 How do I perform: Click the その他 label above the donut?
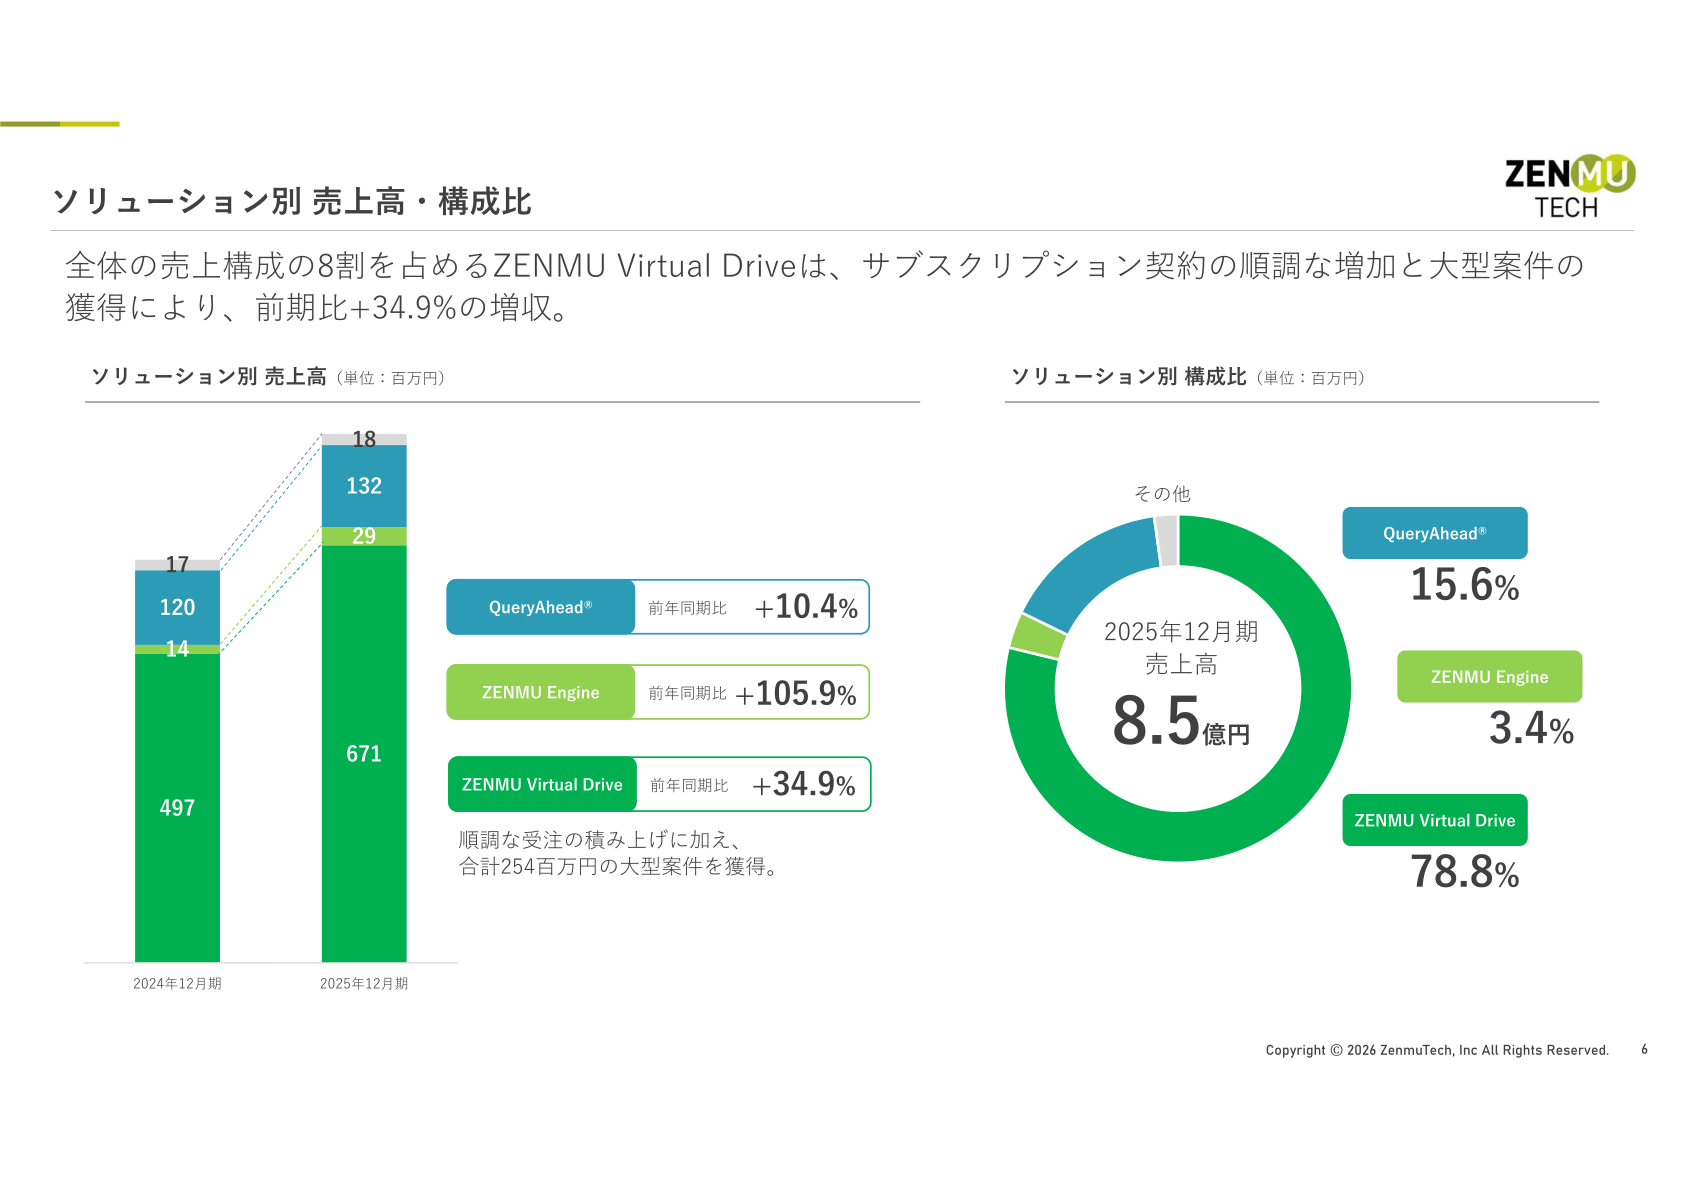click(x=1162, y=494)
